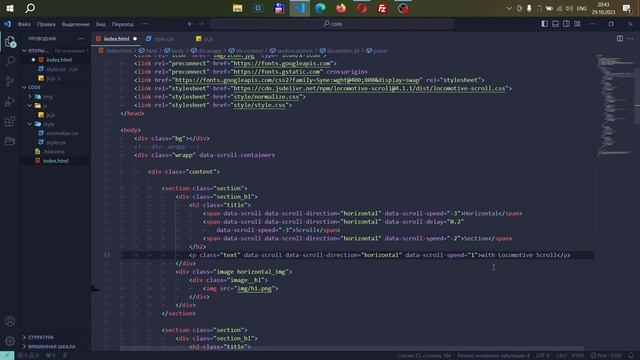Click the HTML language mode in status bar
This screenshot has height=360, width=640.
pyautogui.click(x=577, y=356)
